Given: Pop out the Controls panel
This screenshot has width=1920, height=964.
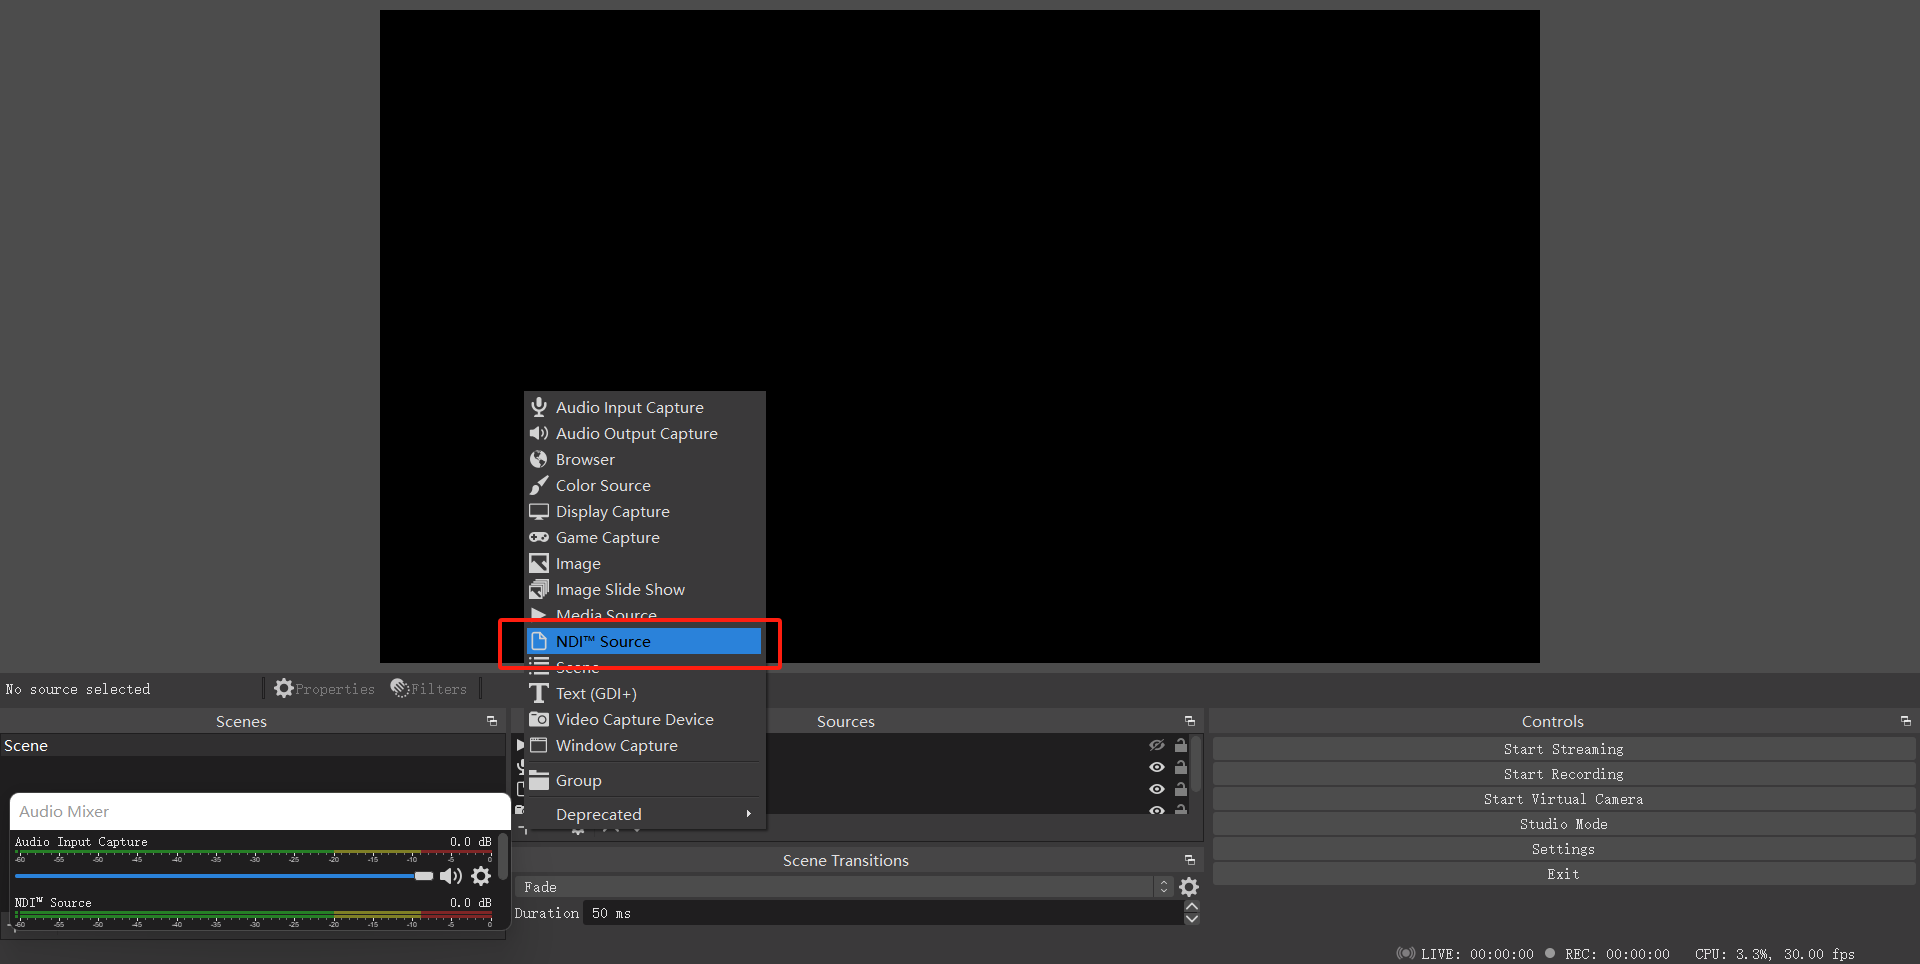Looking at the screenshot, I should [x=1905, y=719].
